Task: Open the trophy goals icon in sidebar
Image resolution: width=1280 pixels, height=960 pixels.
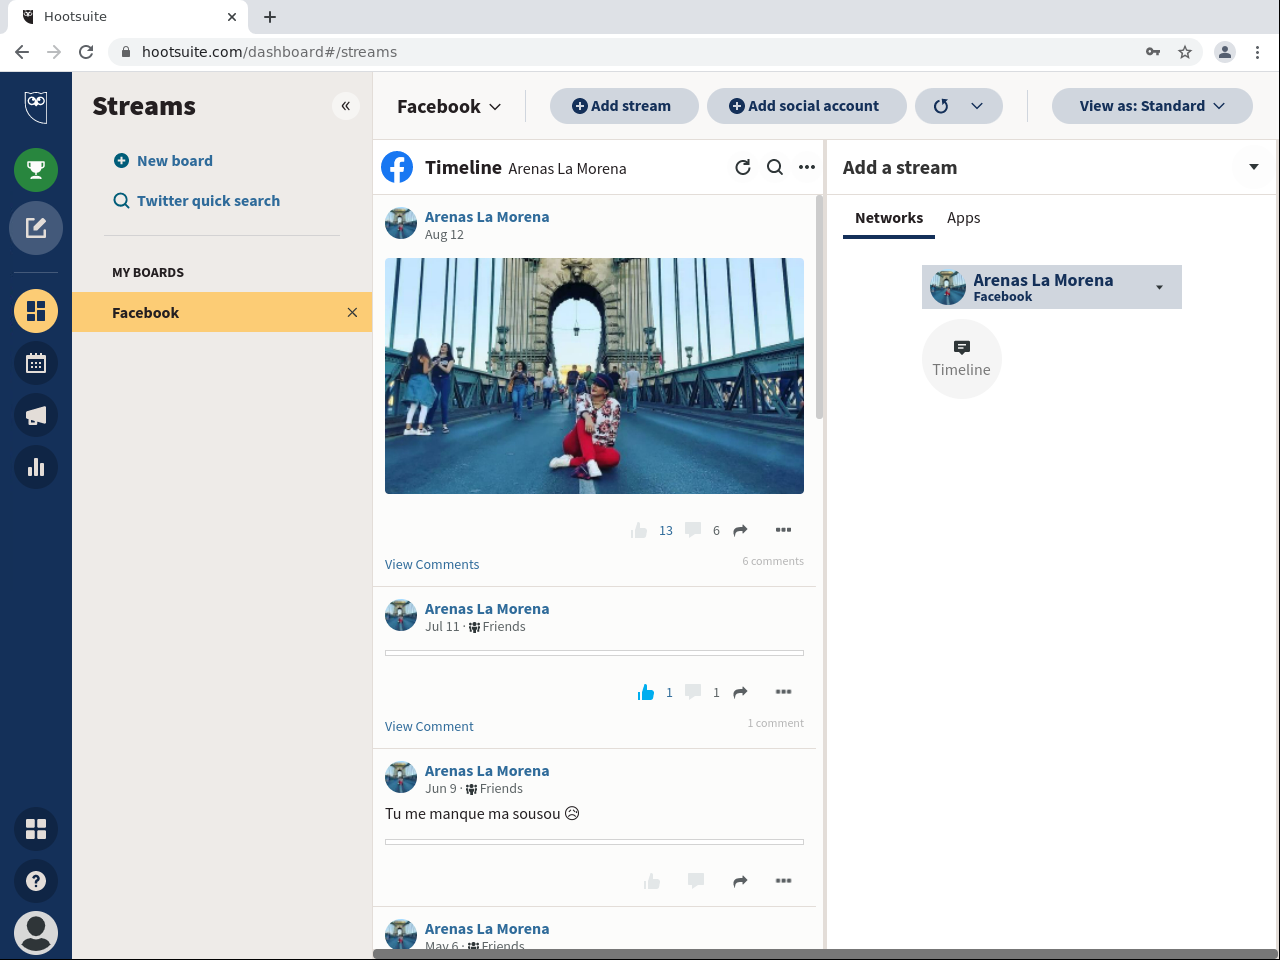Action: click(x=36, y=170)
